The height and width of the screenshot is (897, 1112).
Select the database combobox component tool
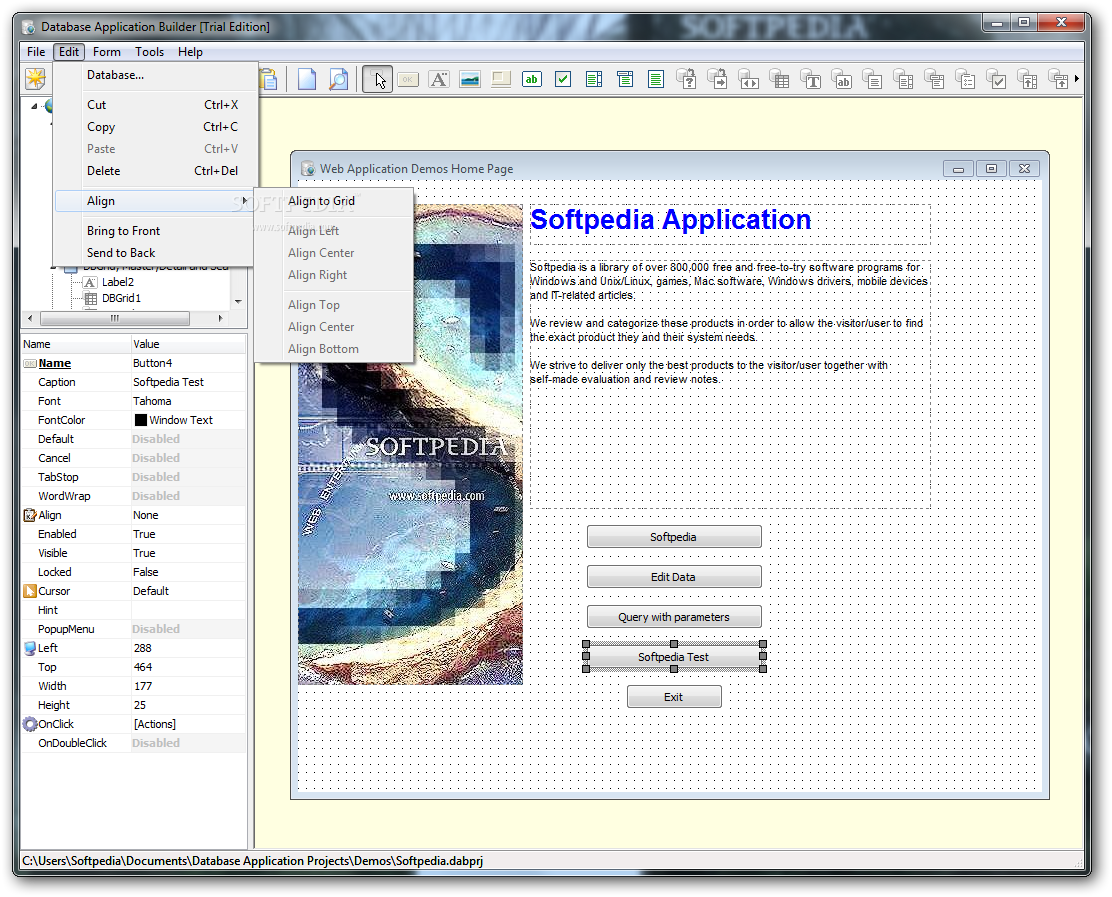coord(935,79)
